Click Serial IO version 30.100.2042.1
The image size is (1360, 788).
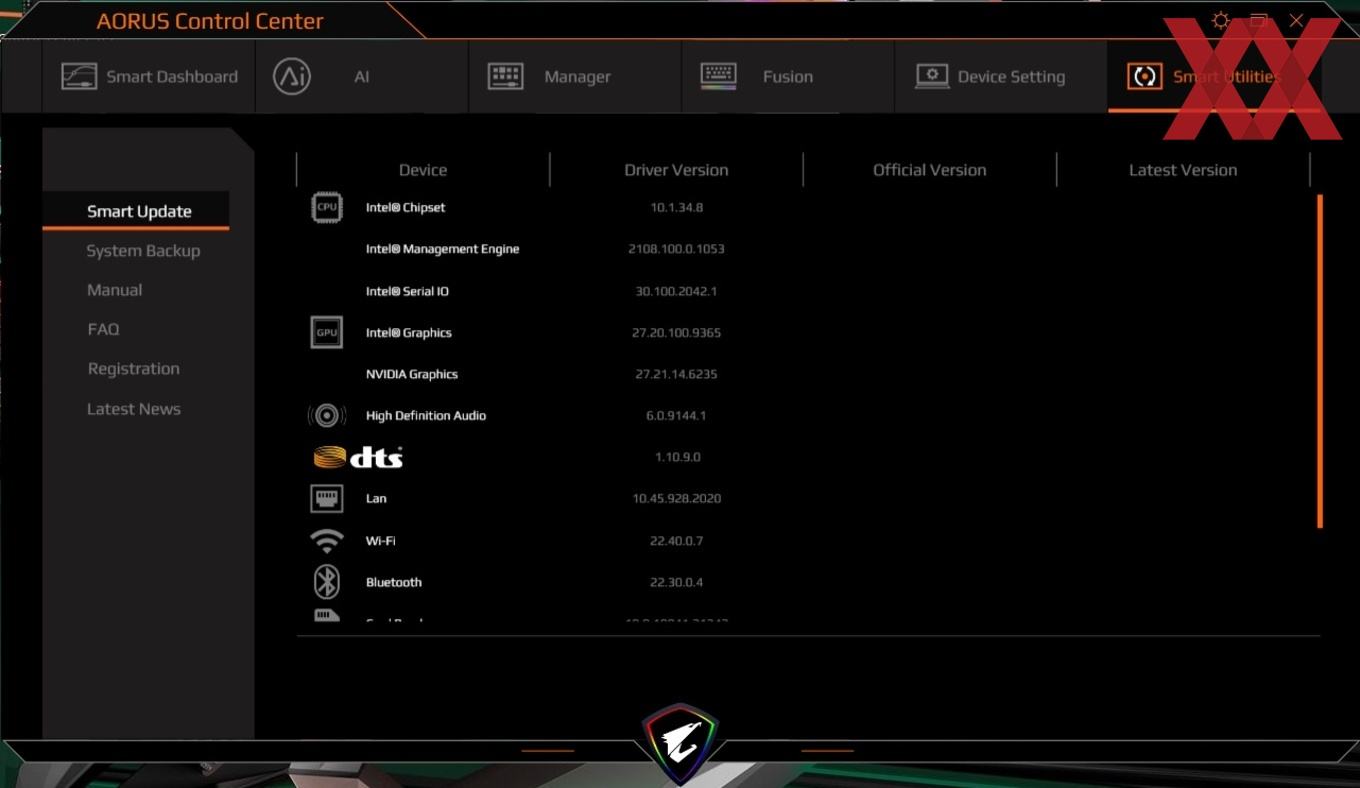coord(676,291)
